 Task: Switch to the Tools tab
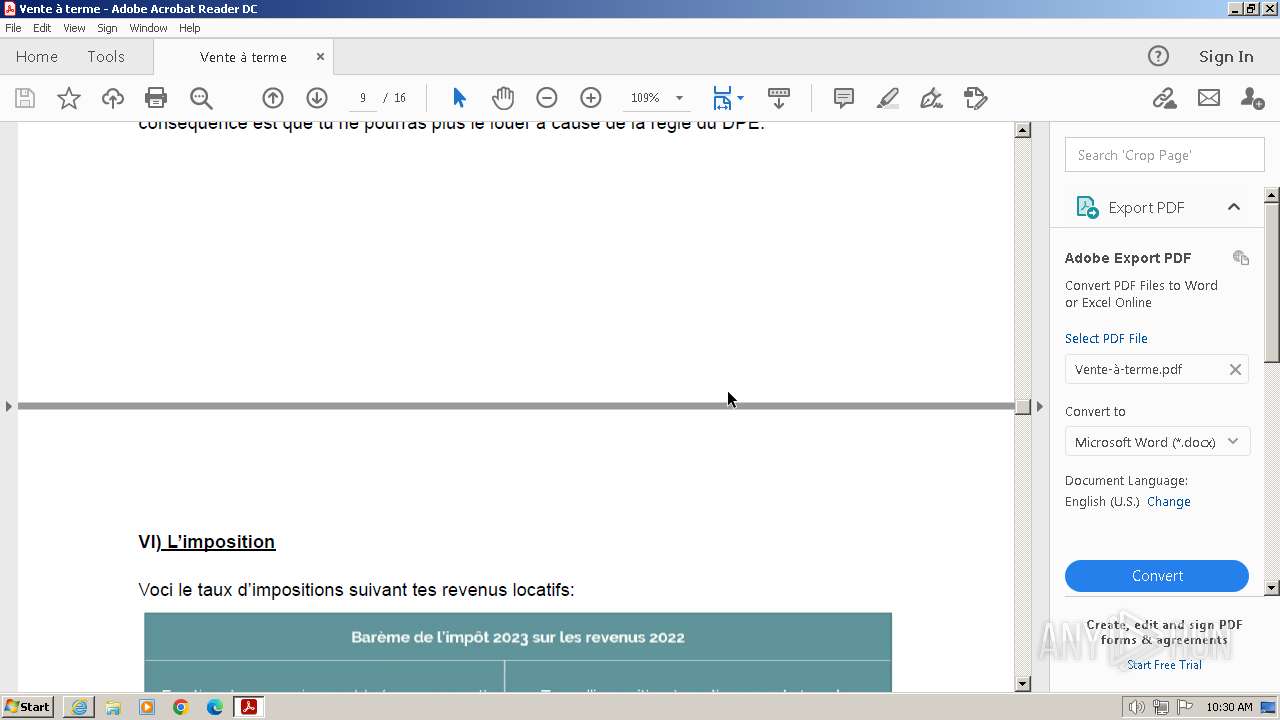click(106, 57)
